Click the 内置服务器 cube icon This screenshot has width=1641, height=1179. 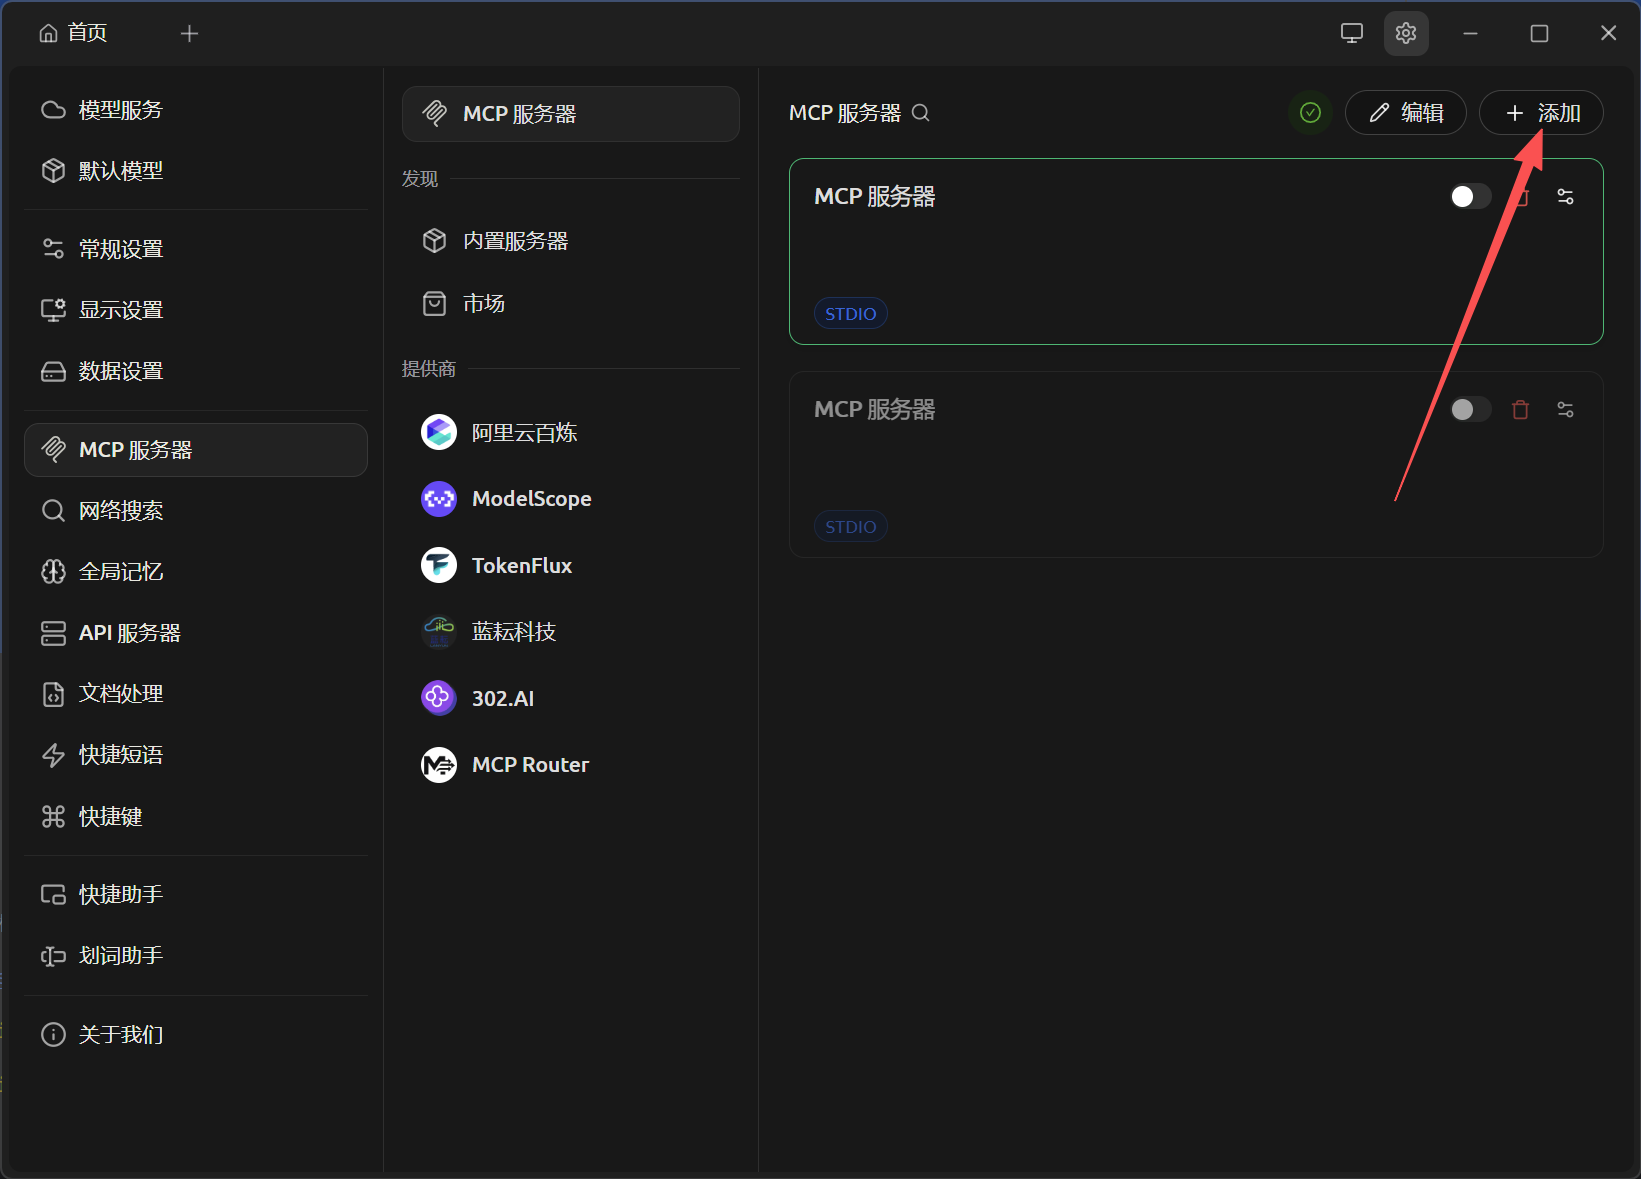(434, 241)
